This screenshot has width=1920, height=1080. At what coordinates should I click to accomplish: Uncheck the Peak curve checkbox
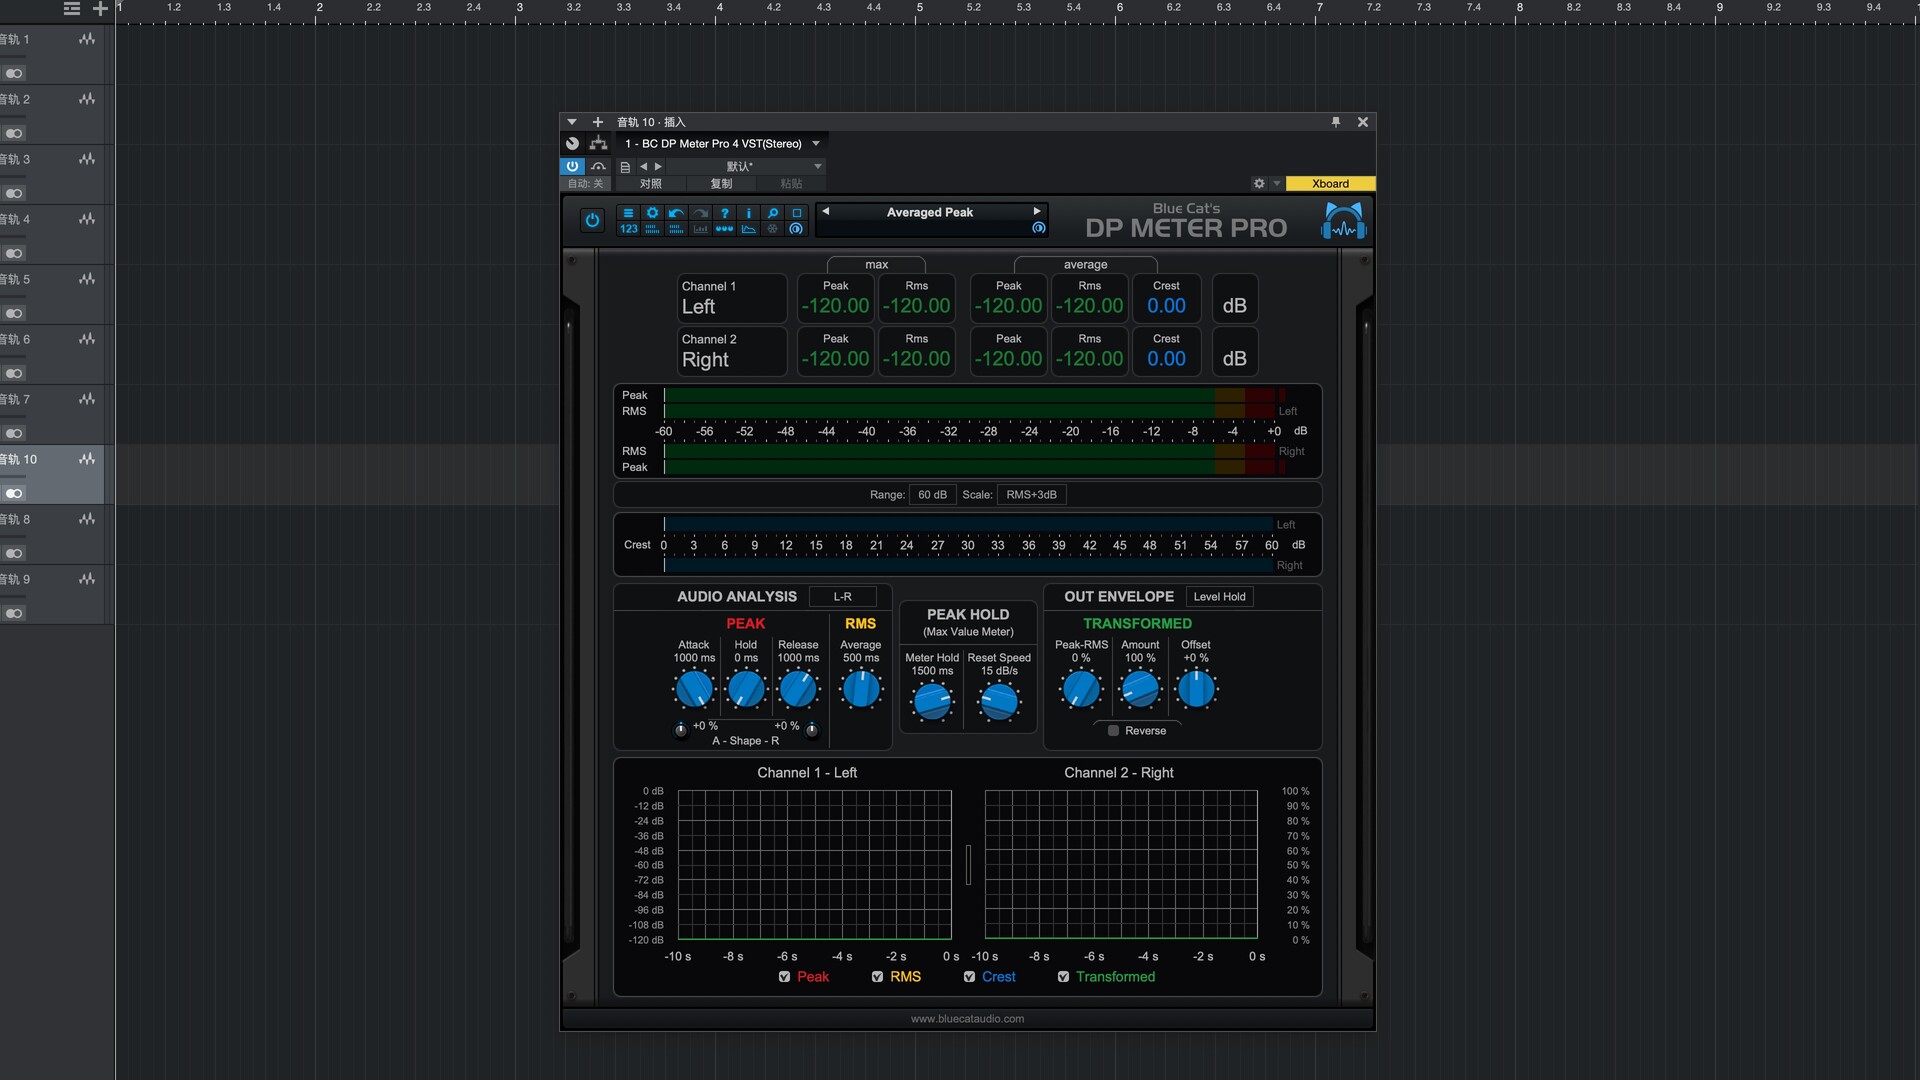pos(784,977)
